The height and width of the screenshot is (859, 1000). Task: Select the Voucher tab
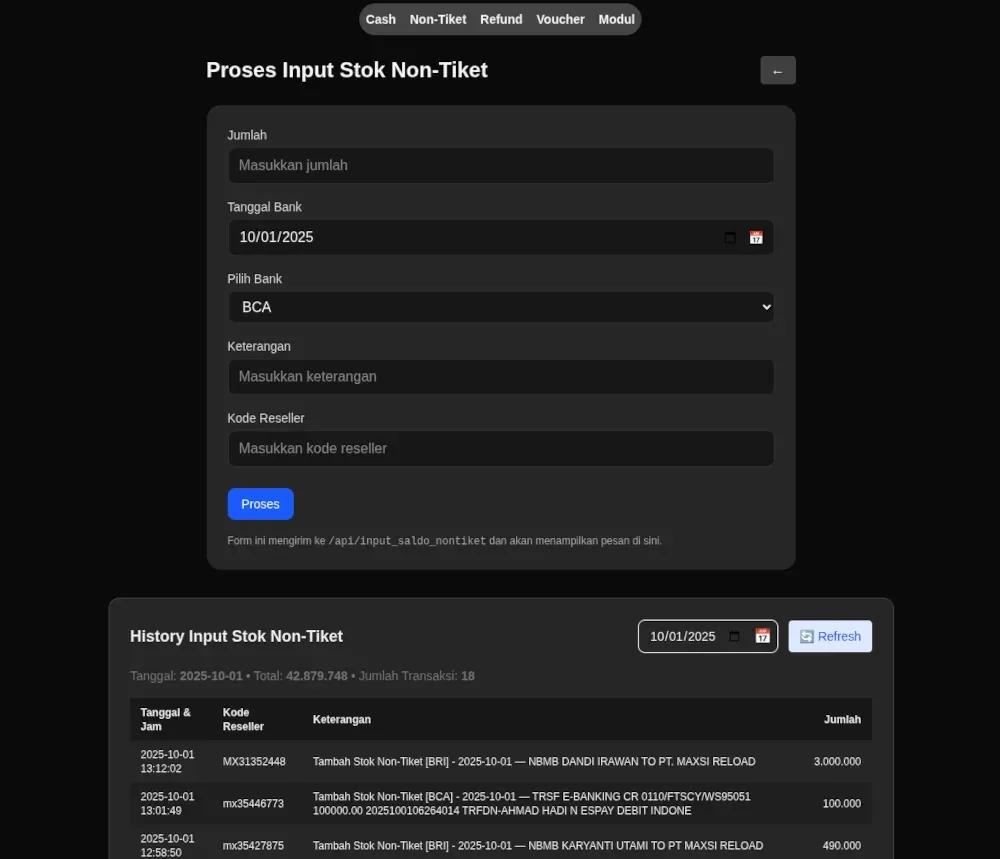point(560,19)
